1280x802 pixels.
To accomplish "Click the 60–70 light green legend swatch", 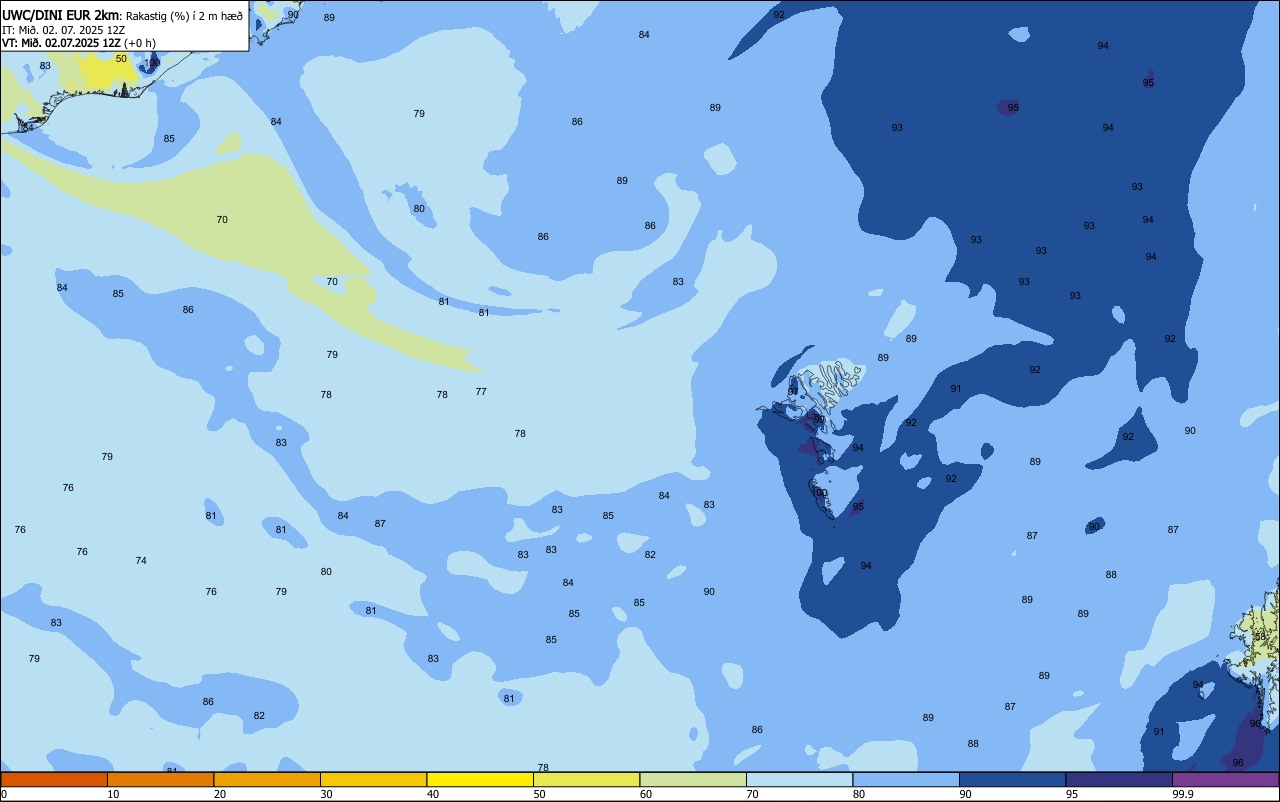I will click(693, 779).
